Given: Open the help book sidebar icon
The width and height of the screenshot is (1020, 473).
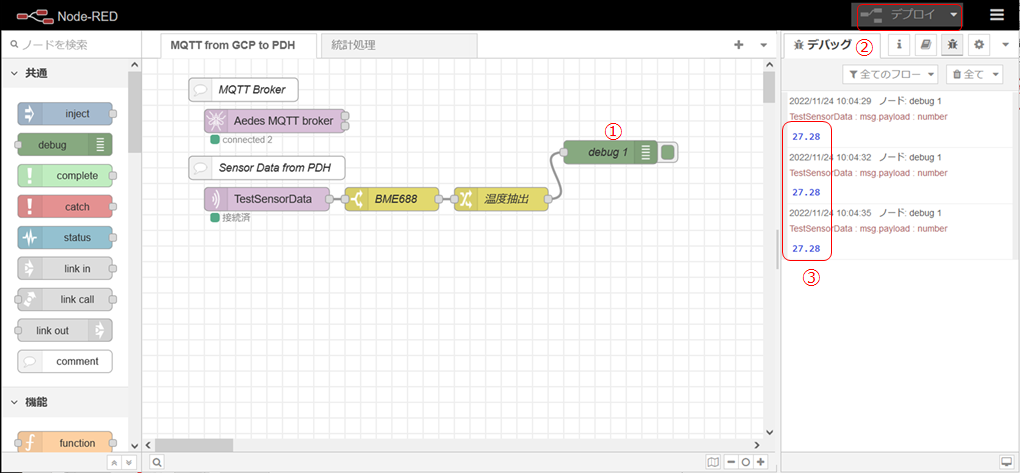Looking at the screenshot, I should pyautogui.click(x=924, y=45).
